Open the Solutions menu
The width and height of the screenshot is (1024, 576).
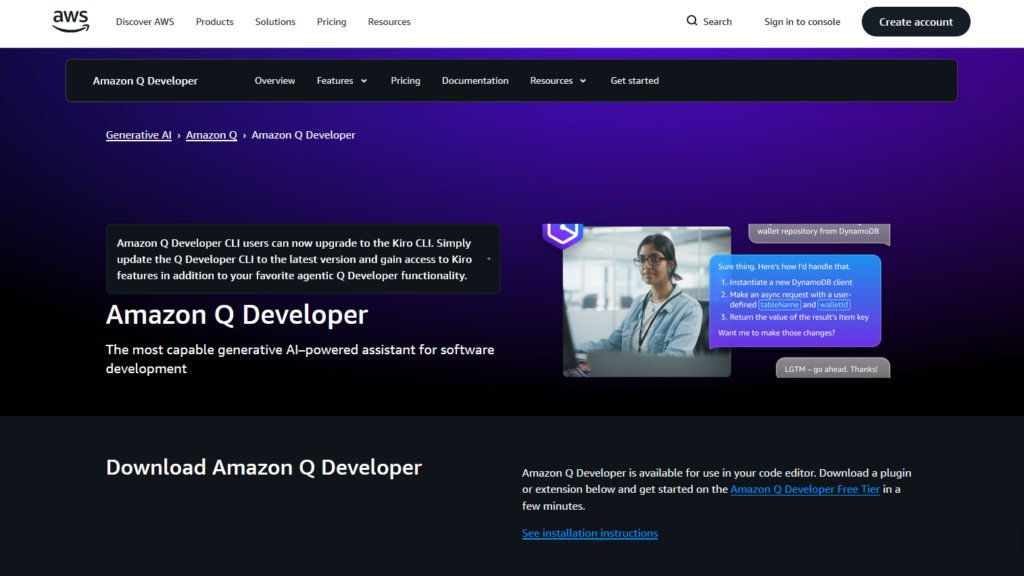[275, 22]
